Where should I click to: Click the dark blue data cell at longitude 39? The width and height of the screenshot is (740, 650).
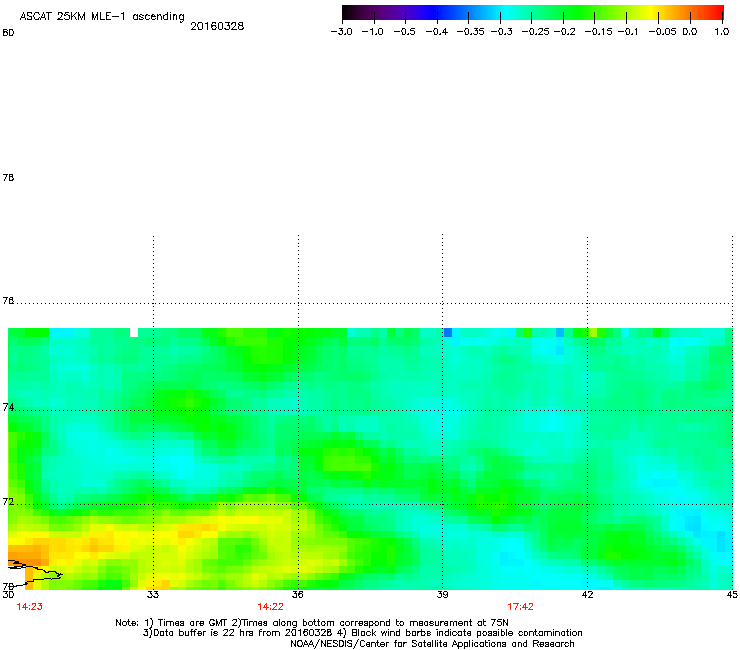(x=448, y=332)
